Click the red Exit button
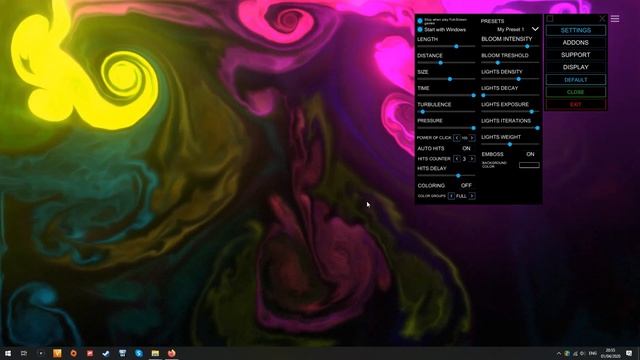Image resolution: width=640 pixels, height=360 pixels. pyautogui.click(x=576, y=104)
